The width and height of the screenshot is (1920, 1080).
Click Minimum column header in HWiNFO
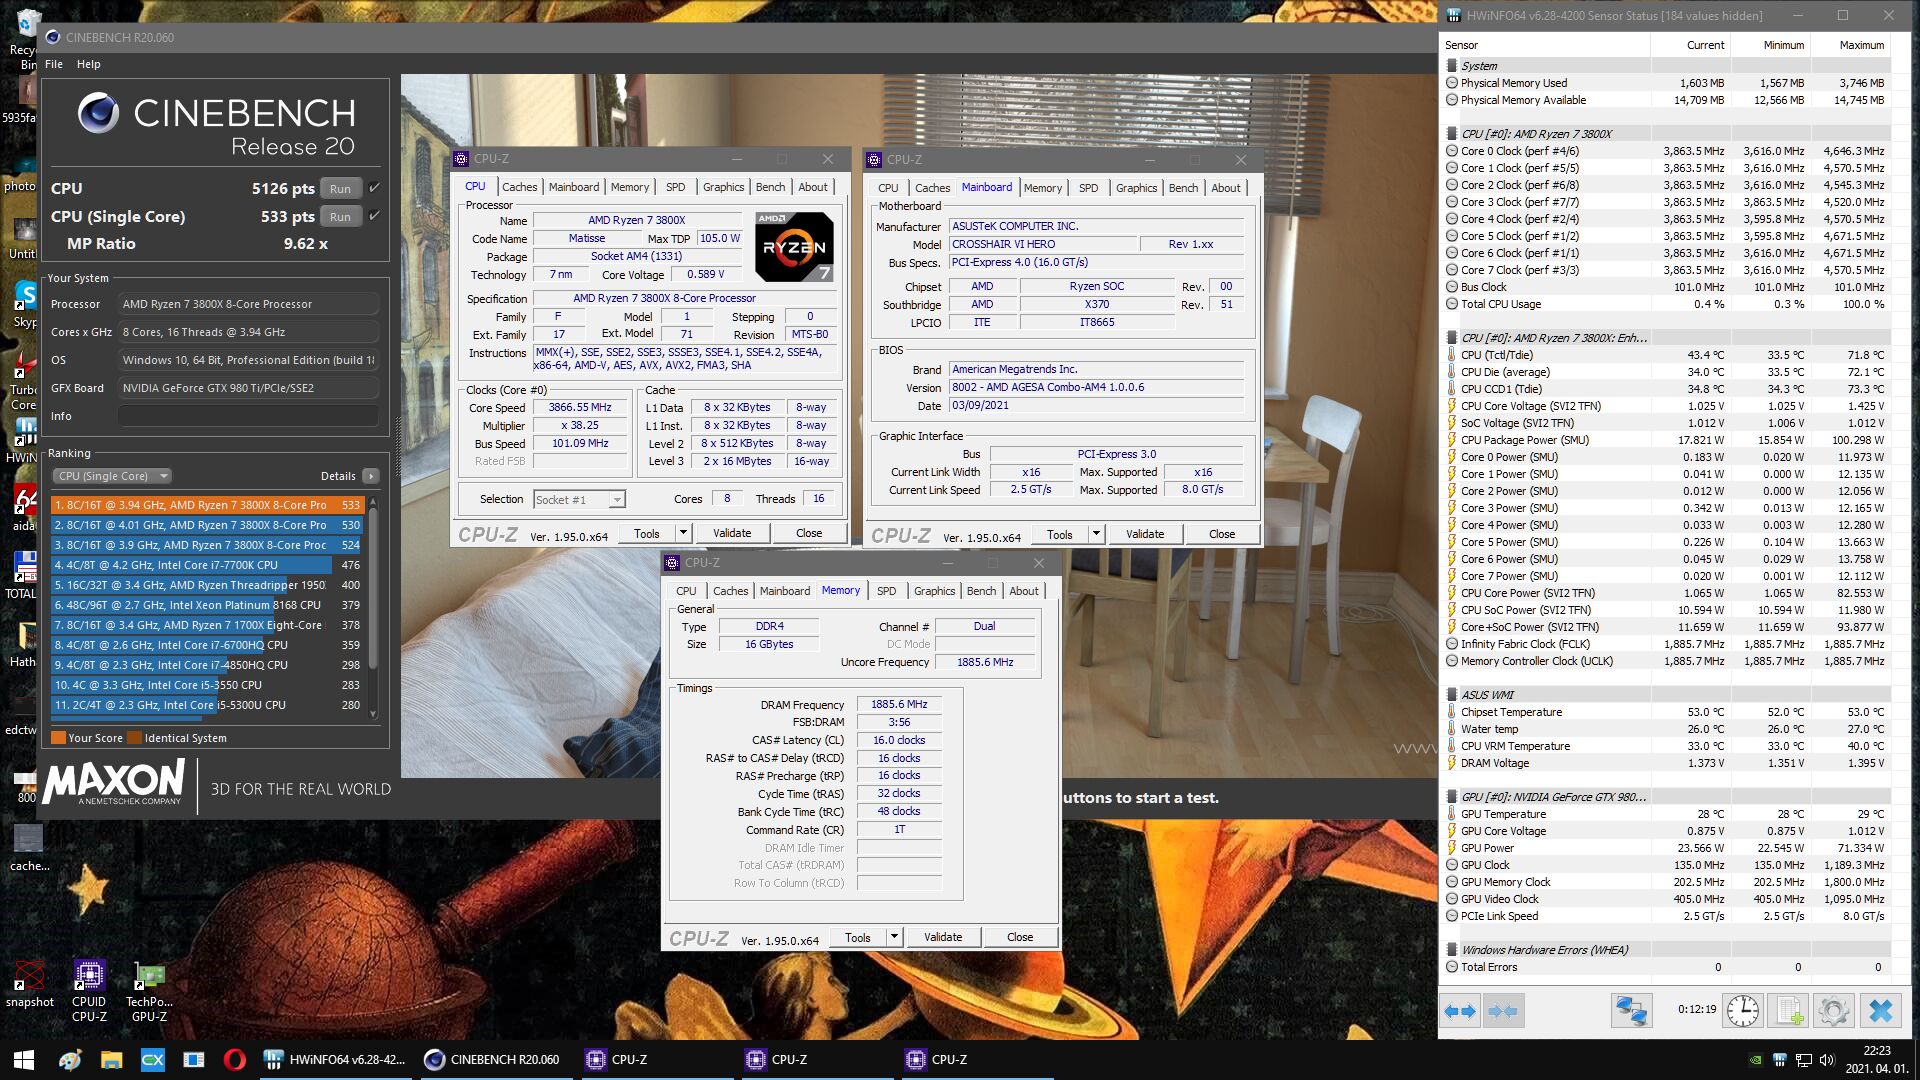tap(1783, 45)
